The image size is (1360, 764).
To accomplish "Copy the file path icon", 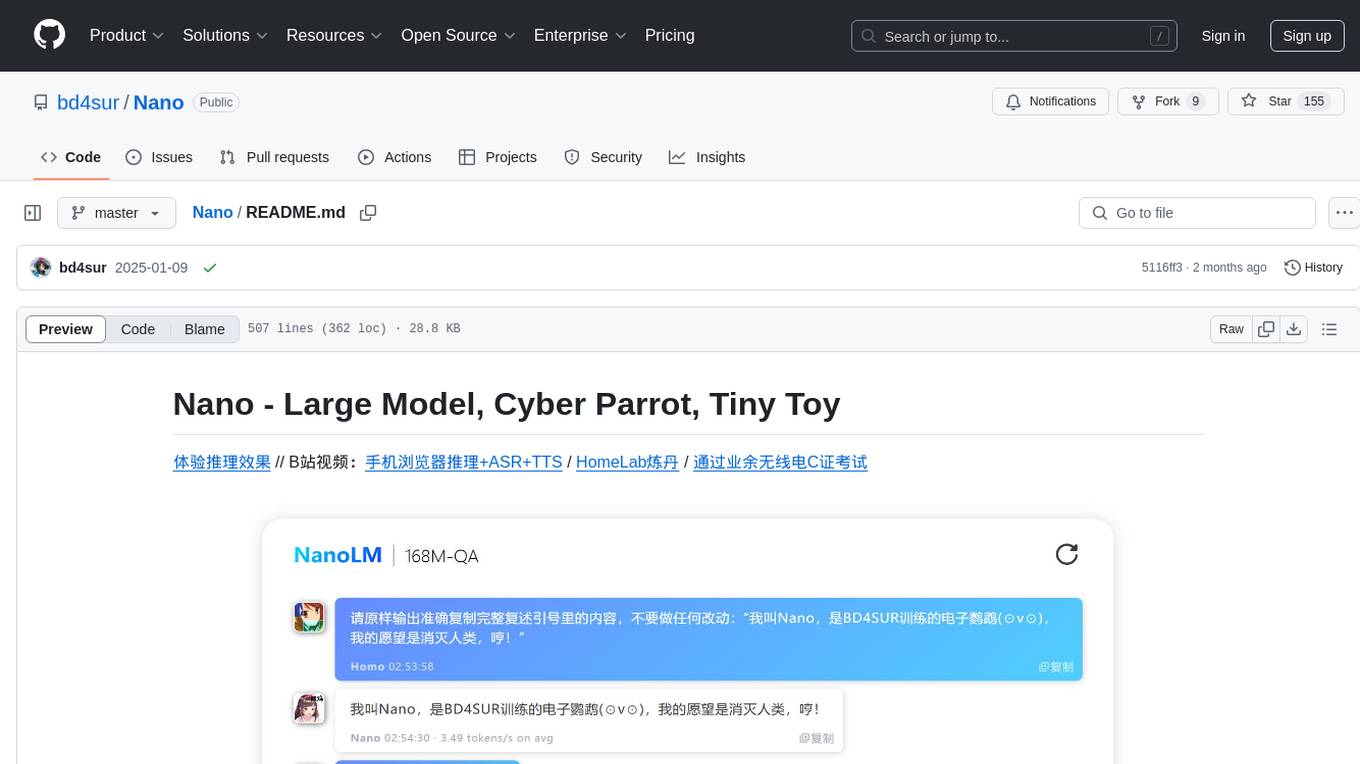I will 368,212.
